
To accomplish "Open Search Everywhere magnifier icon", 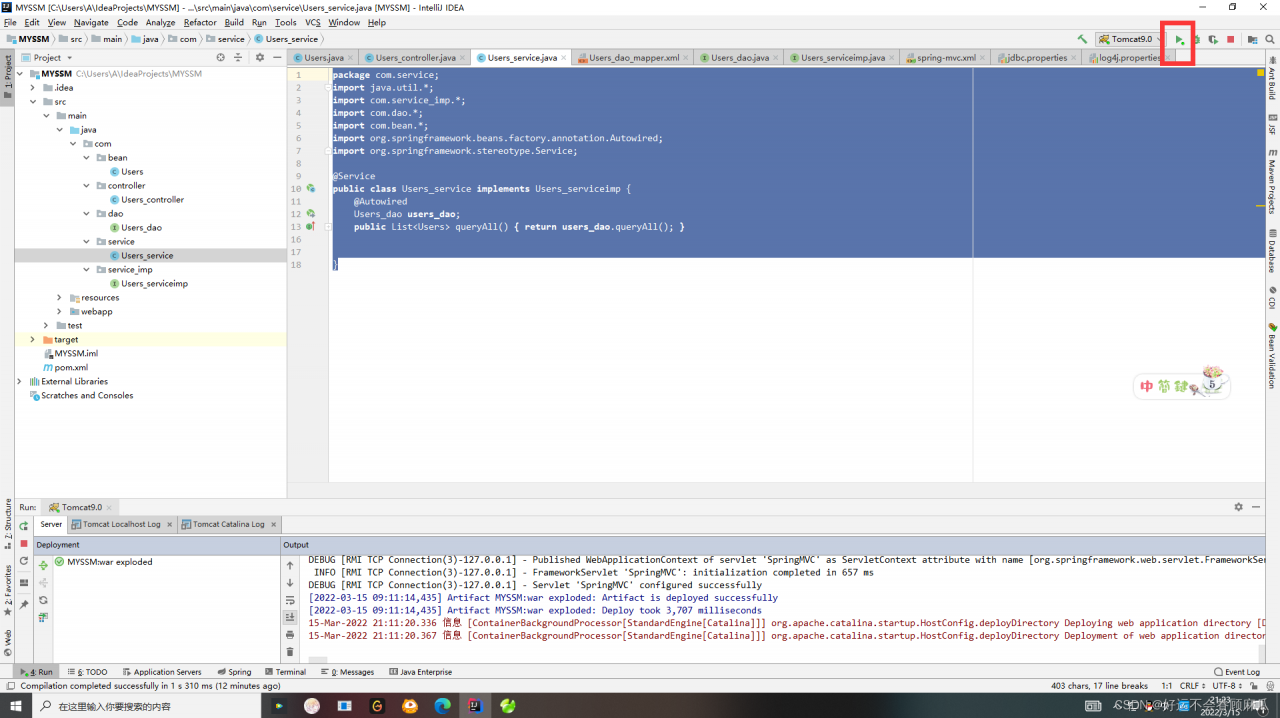I will click(1270, 40).
